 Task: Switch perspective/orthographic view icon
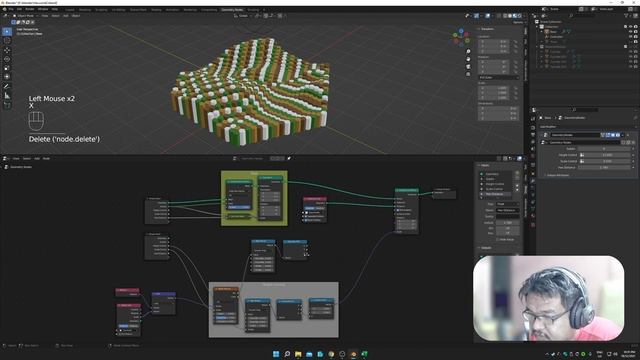[x=468, y=74]
